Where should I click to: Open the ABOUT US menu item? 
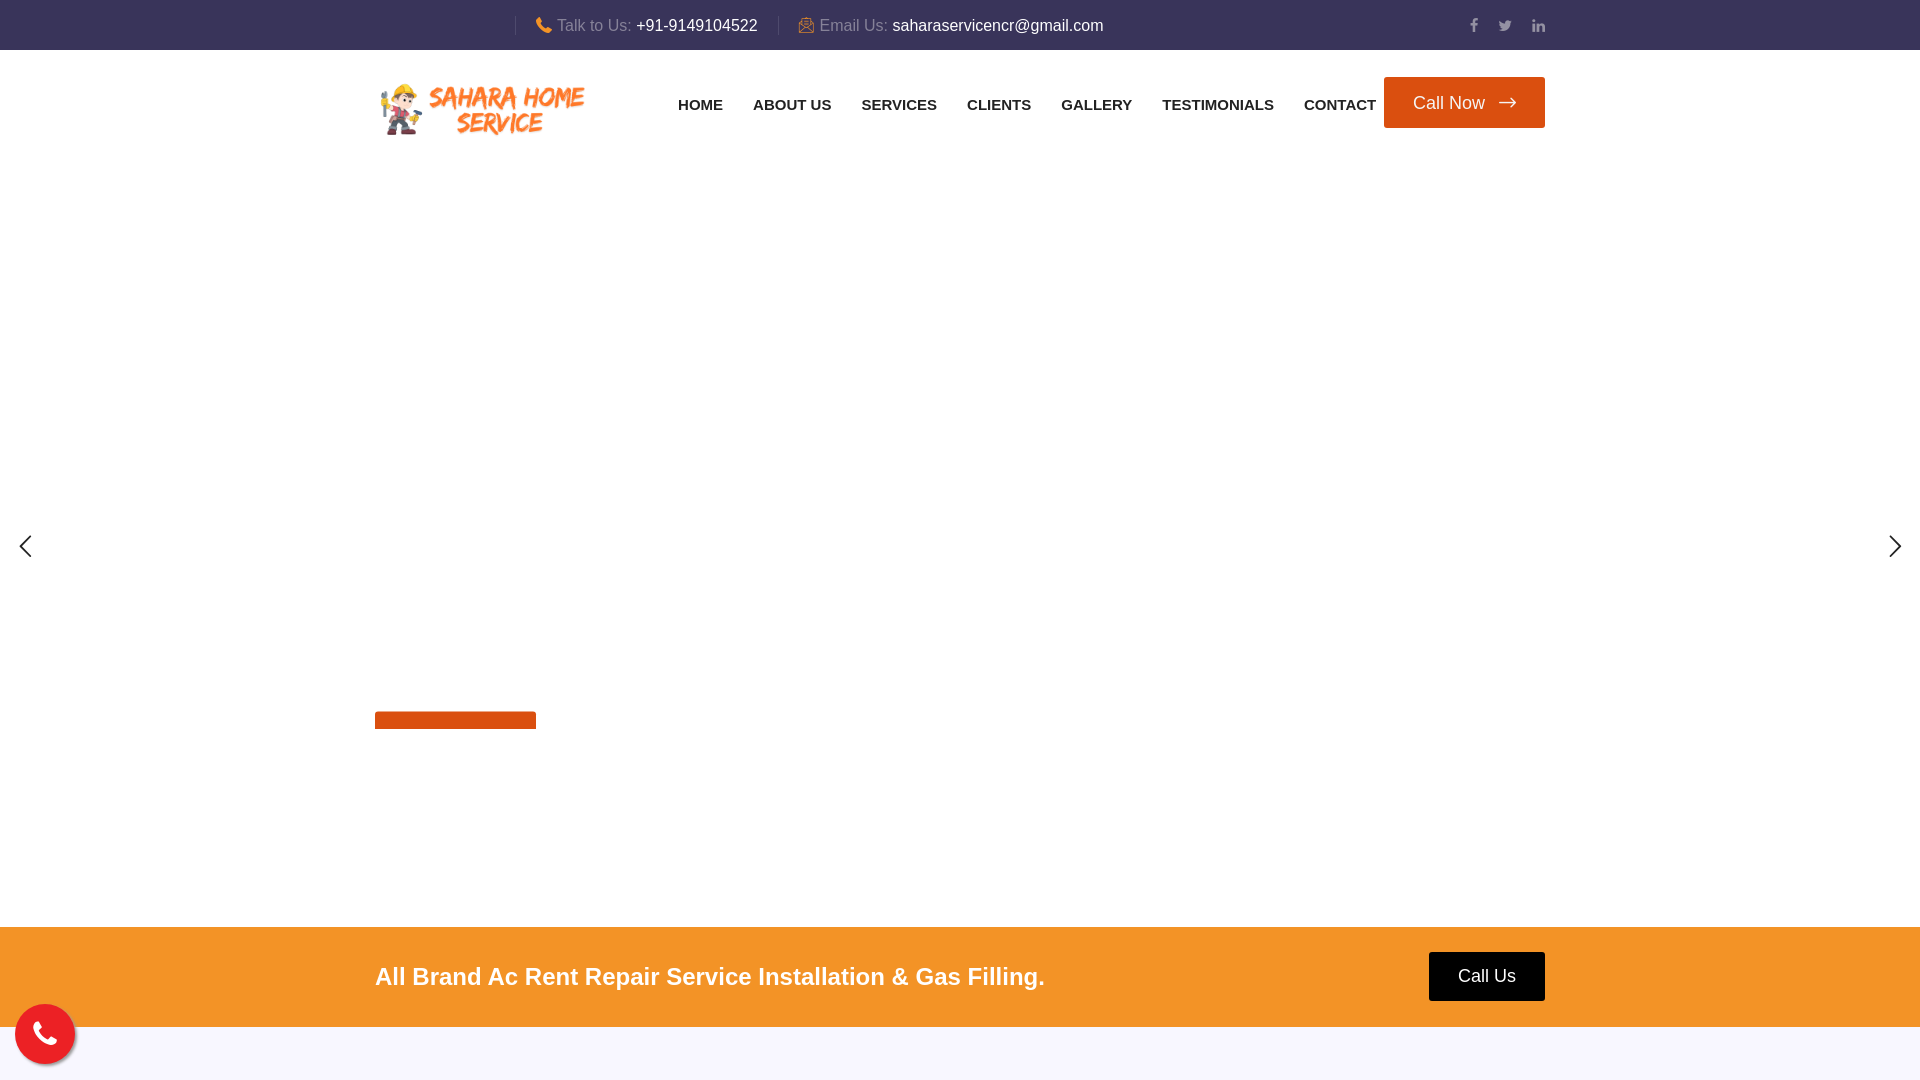pyautogui.click(x=792, y=105)
